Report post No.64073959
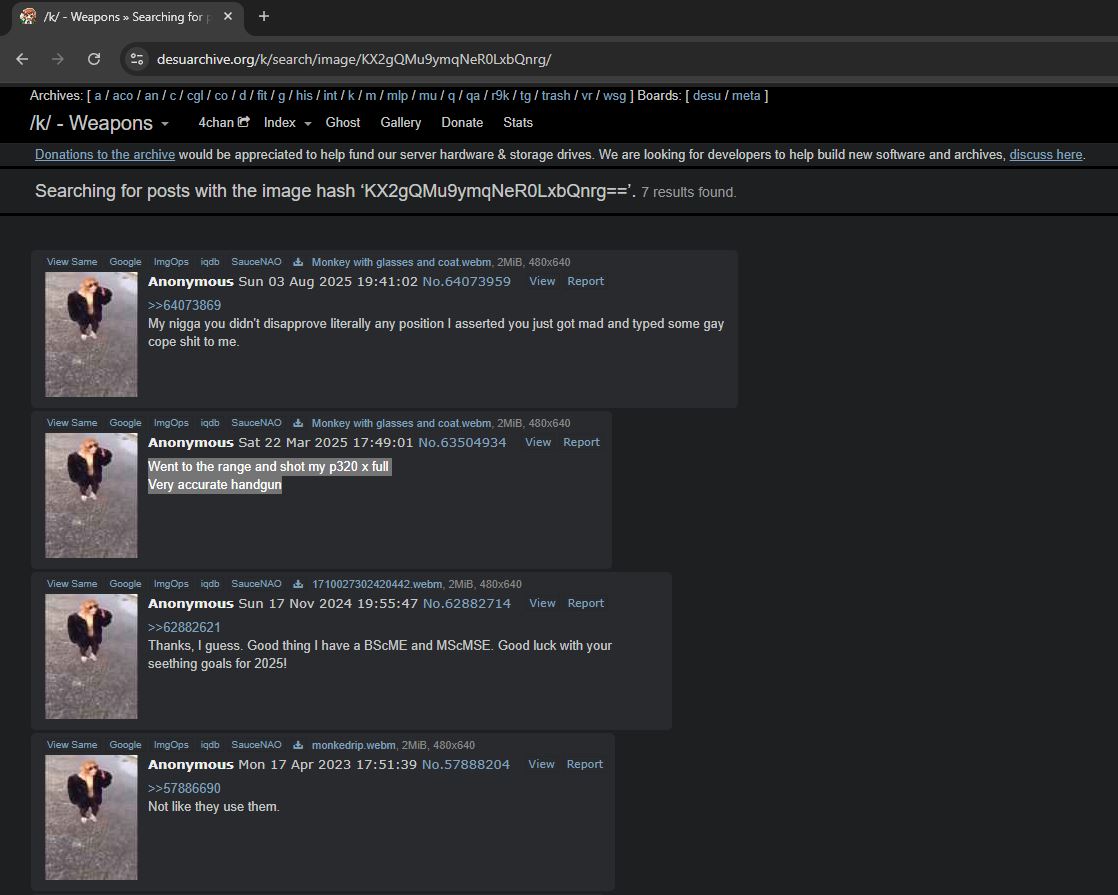The width and height of the screenshot is (1118, 895). tap(585, 281)
